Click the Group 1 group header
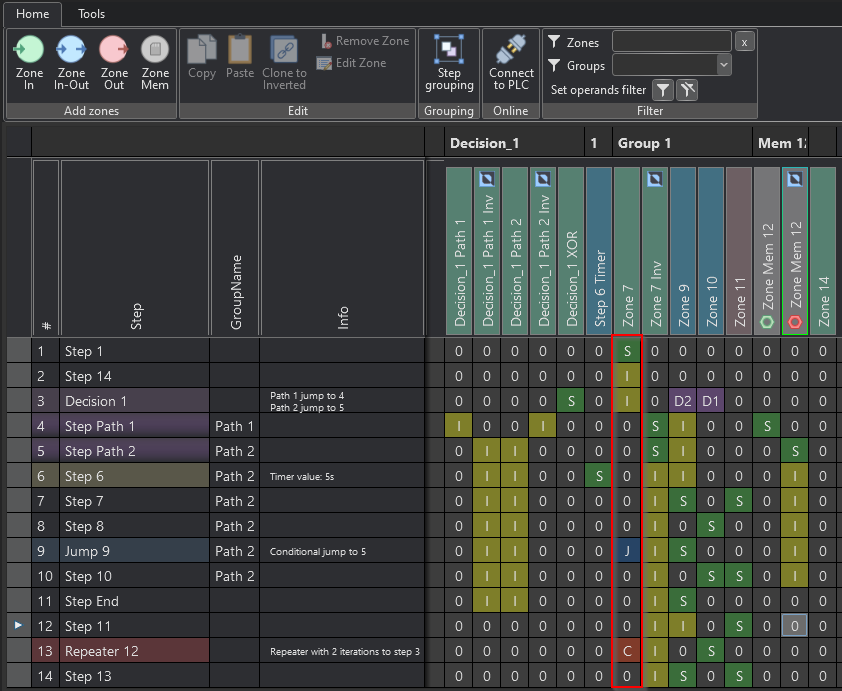Image resolution: width=842 pixels, height=691 pixels. 683,143
